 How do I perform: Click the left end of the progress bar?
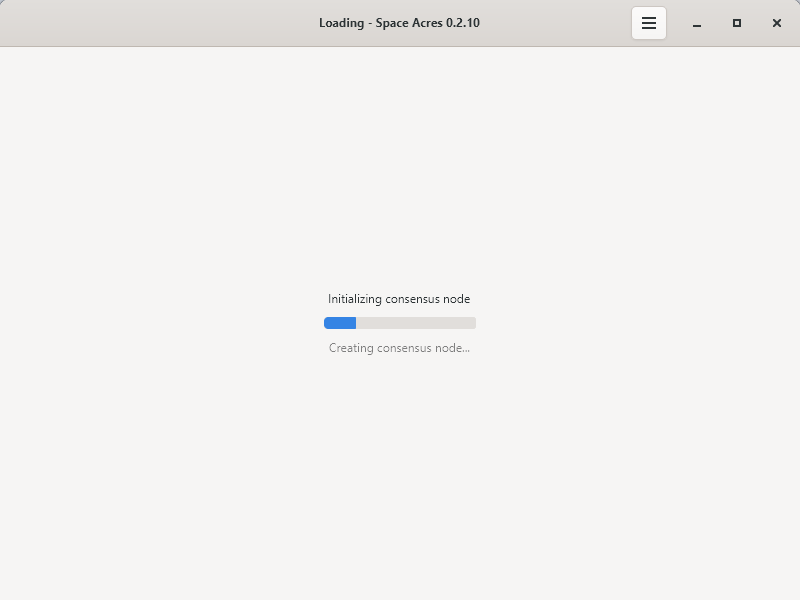click(327, 323)
